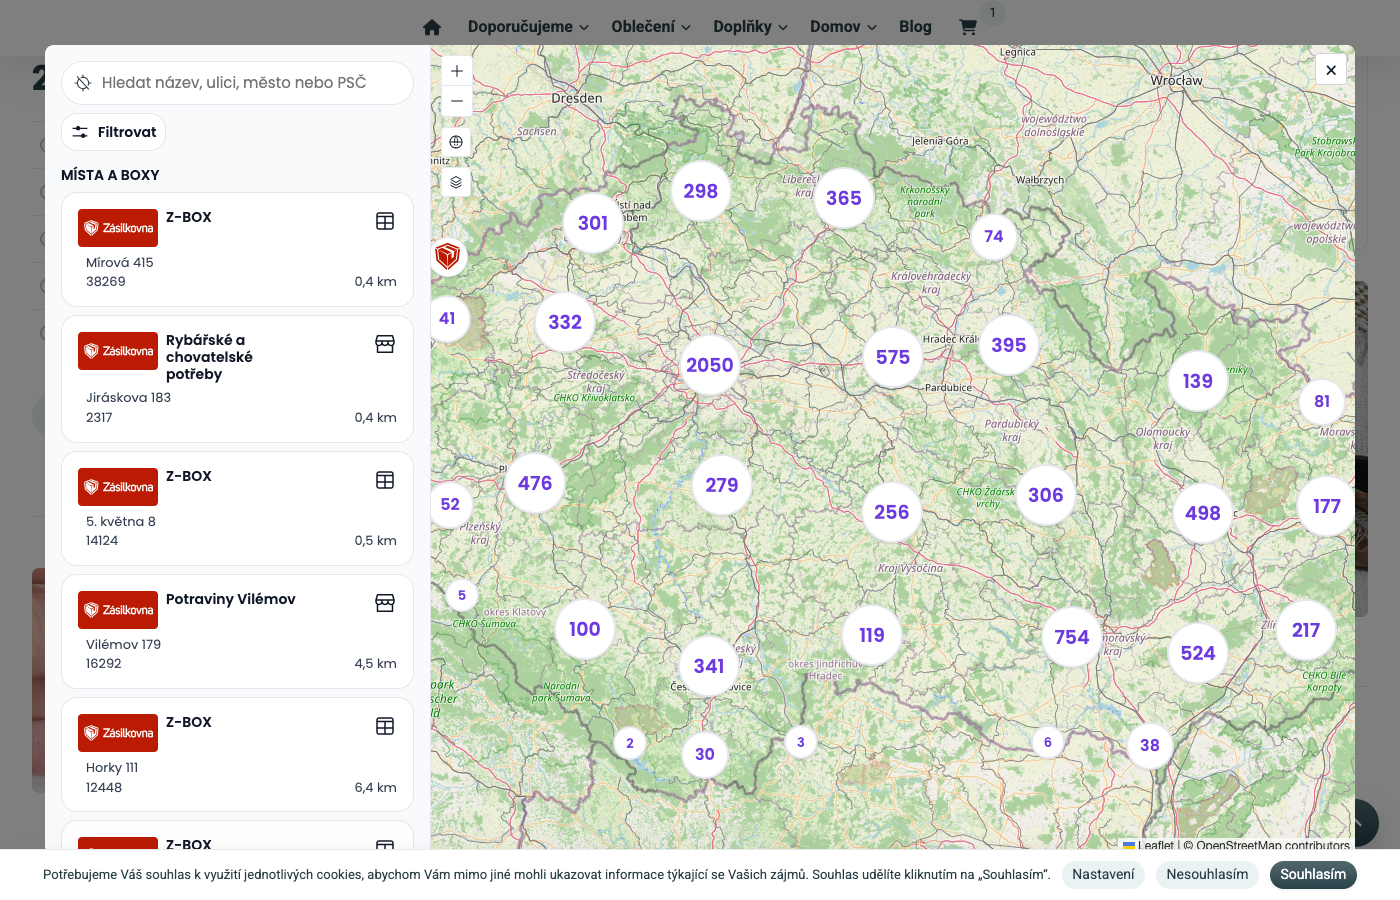Screen dimensions: 1400x900
Task: Click the 575 map cluster
Action: pos(893,357)
